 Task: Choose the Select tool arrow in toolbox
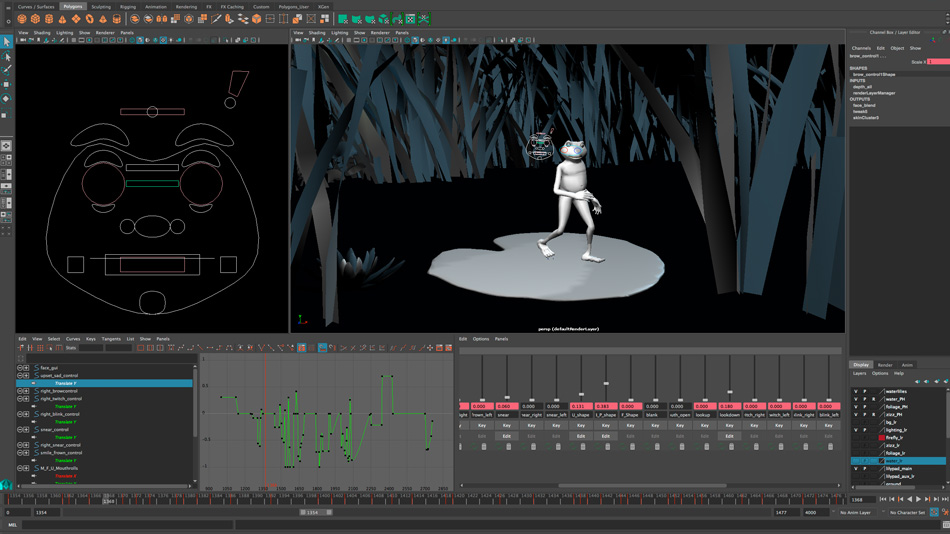[6, 42]
